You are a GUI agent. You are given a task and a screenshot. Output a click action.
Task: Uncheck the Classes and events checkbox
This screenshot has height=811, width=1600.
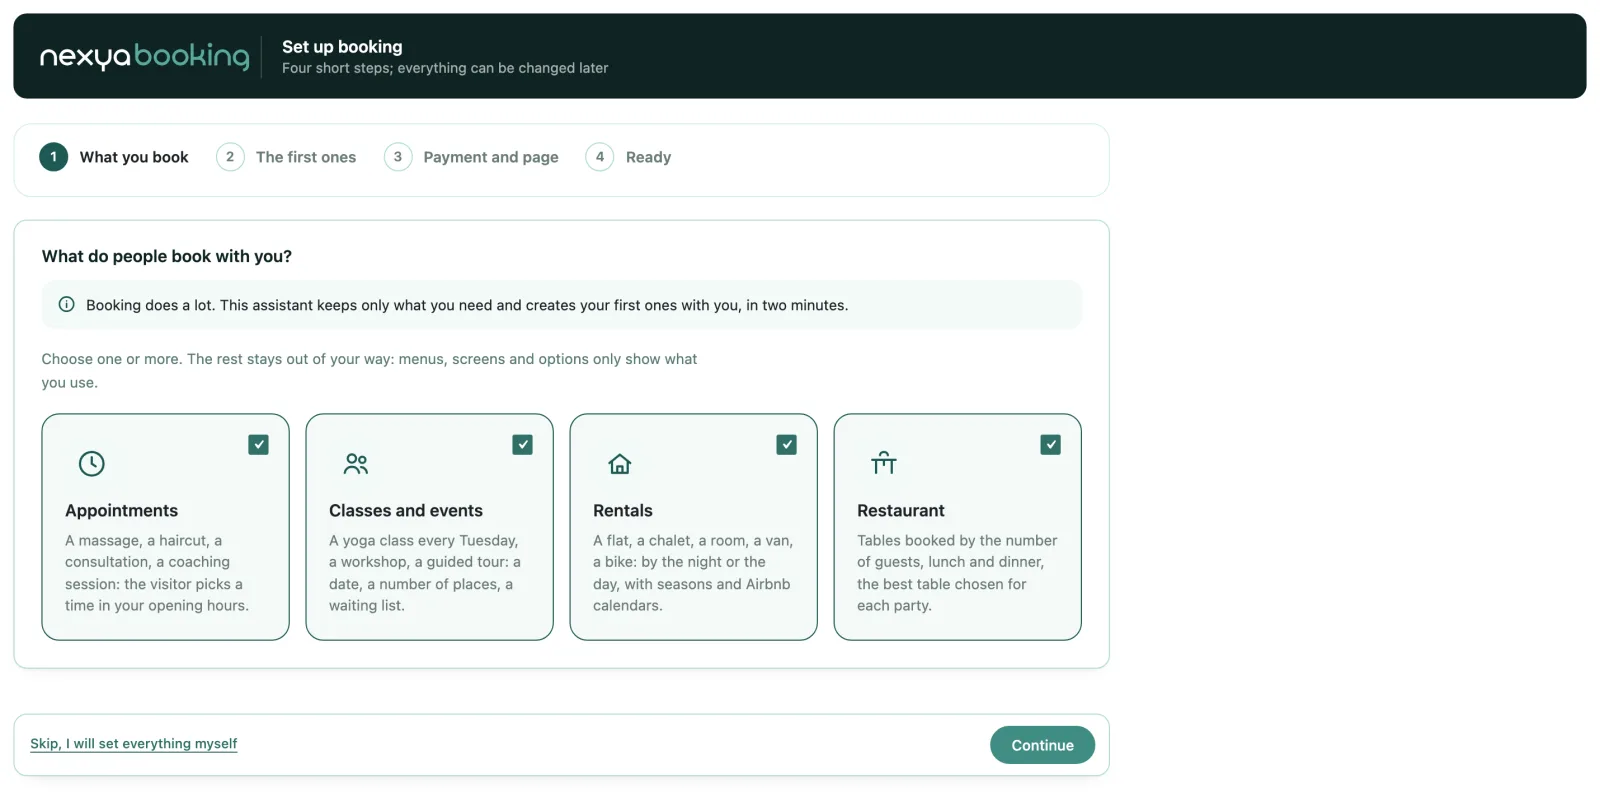click(x=522, y=444)
